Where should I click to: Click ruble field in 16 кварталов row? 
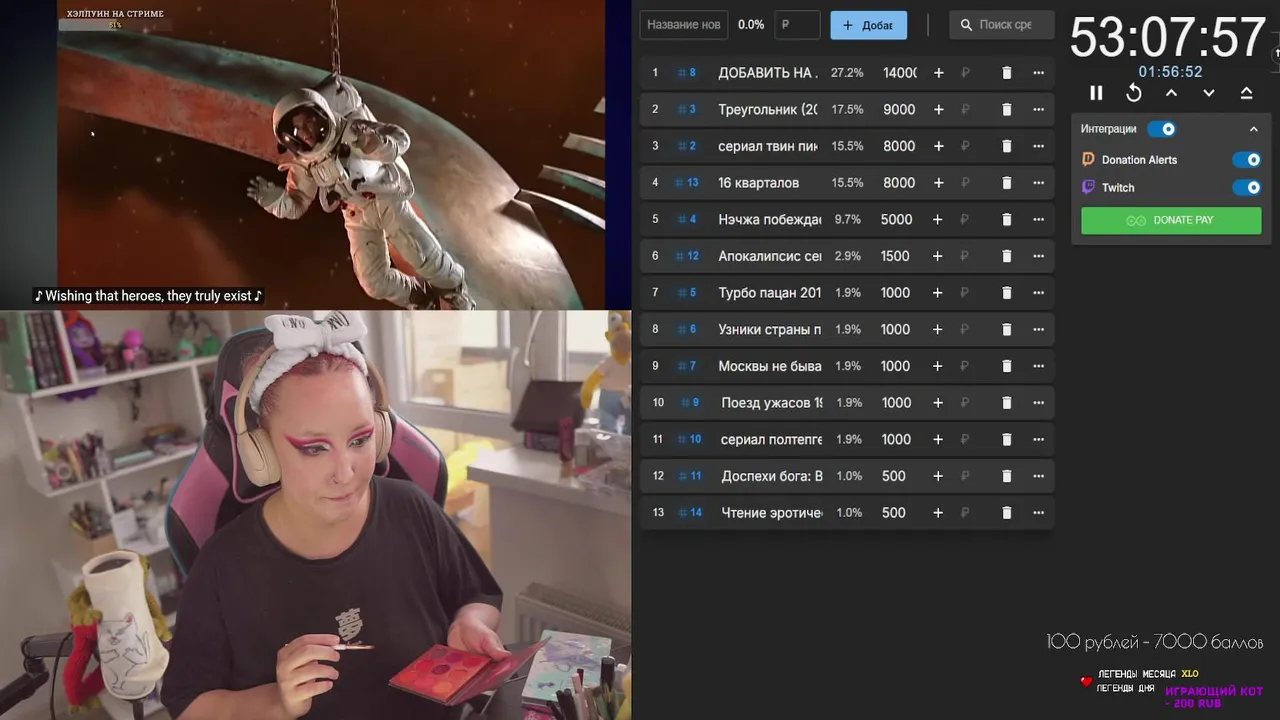coord(967,183)
